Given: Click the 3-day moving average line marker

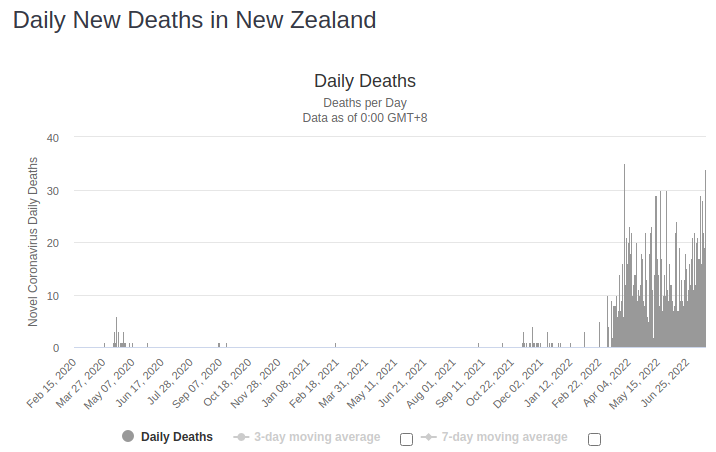Looking at the screenshot, I should click(241, 437).
